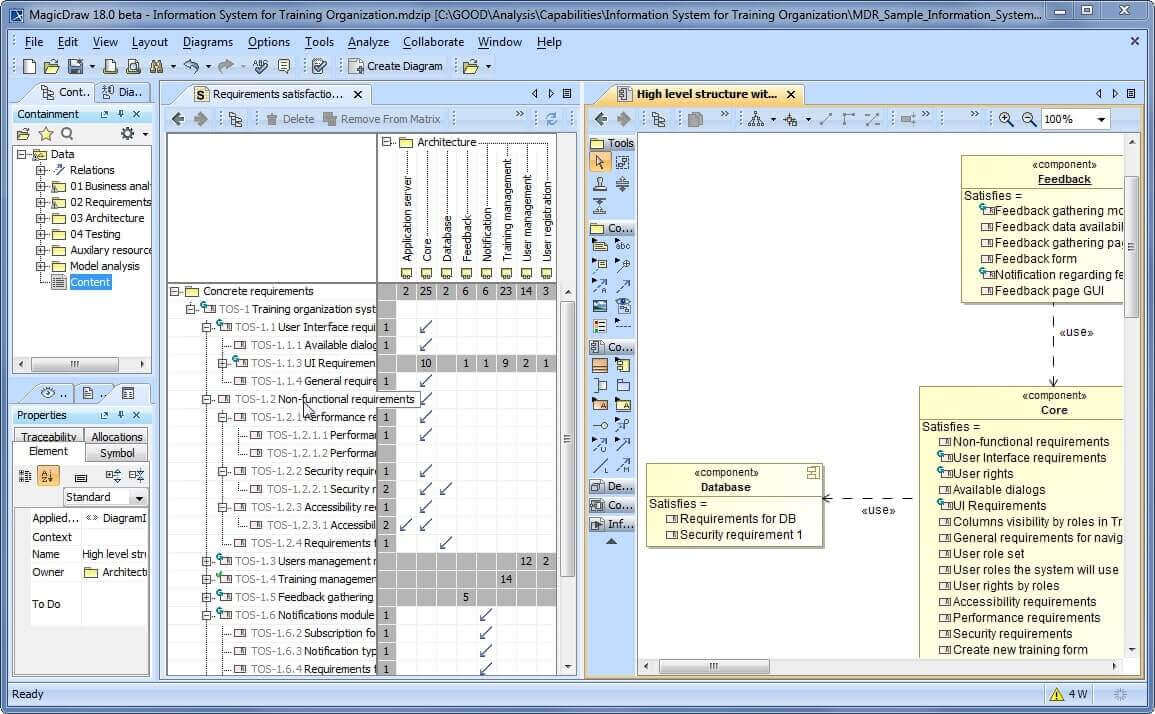Click the refresh icon in the matrix toolbar
The width and height of the screenshot is (1155, 714).
click(x=553, y=118)
